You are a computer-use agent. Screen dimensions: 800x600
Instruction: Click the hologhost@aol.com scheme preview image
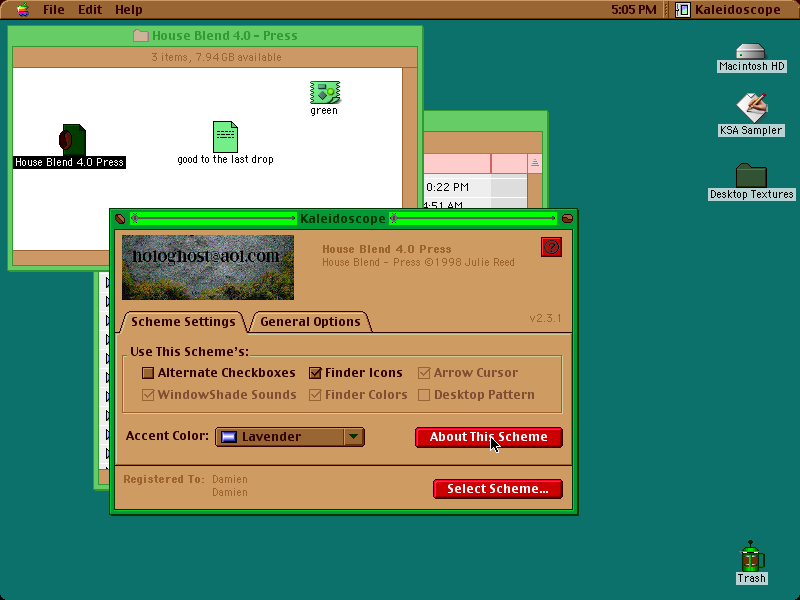(208, 267)
